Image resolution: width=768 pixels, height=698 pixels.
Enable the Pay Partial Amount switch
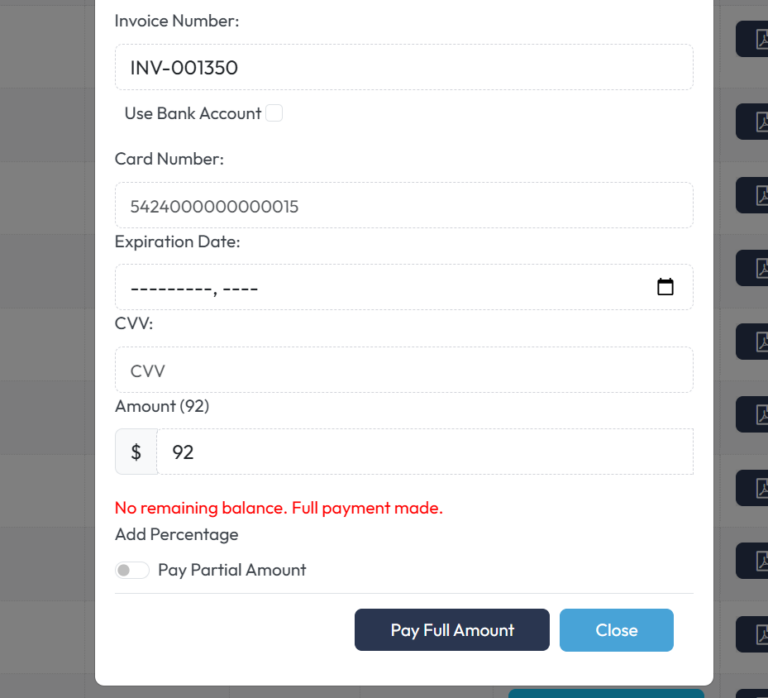[132, 570]
